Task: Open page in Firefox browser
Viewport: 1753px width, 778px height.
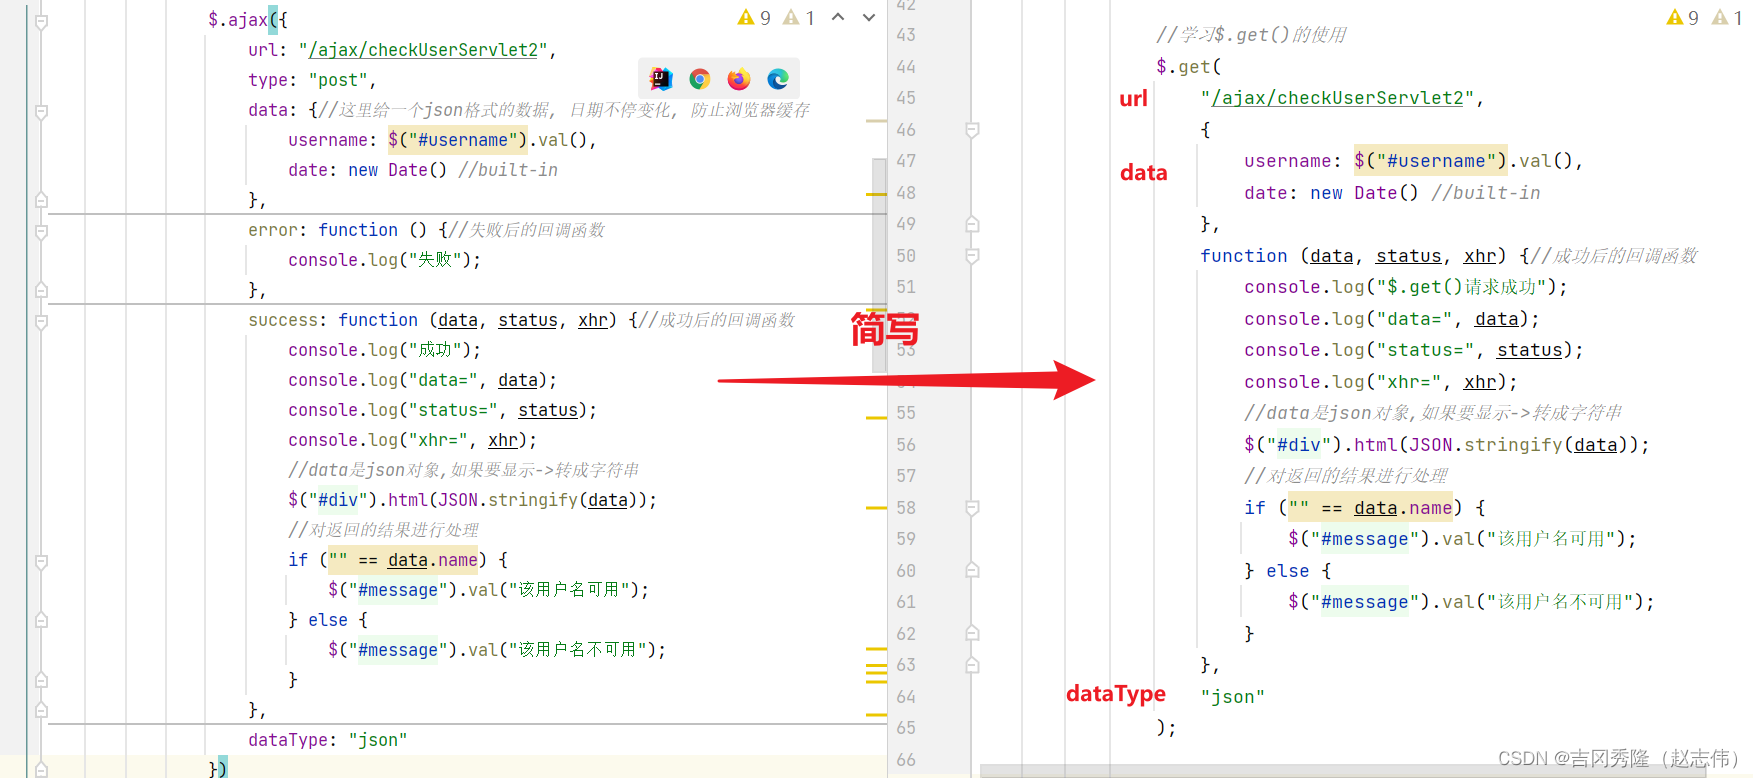Action: coord(739,79)
